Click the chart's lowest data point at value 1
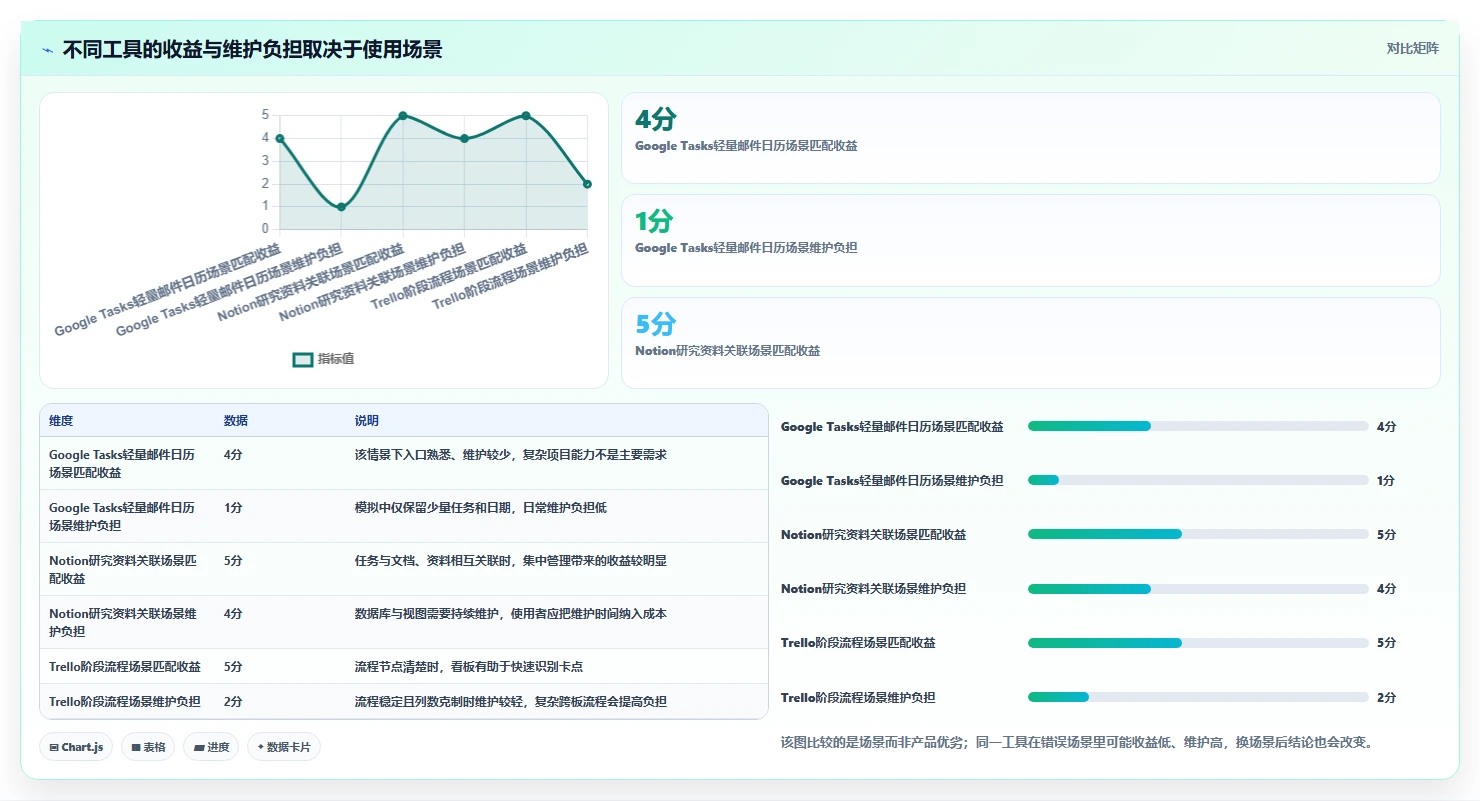 click(x=341, y=207)
